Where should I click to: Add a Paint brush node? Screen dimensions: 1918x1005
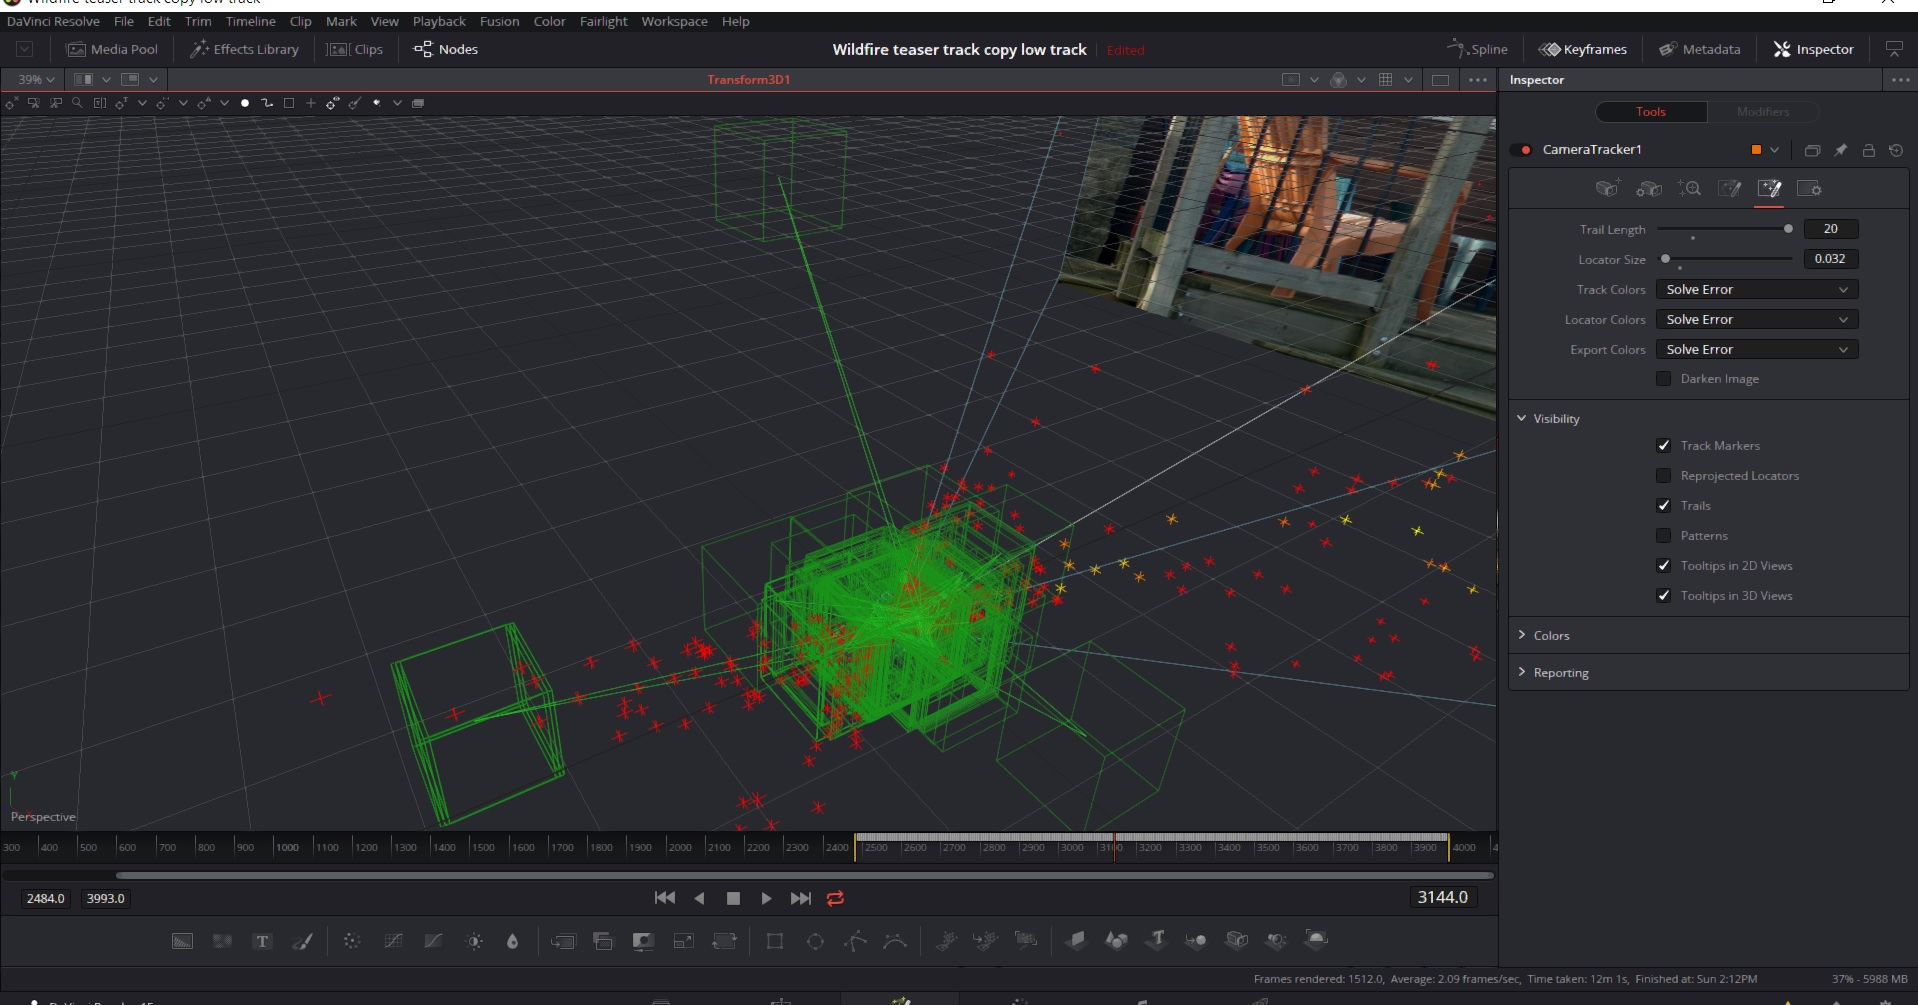click(x=302, y=941)
